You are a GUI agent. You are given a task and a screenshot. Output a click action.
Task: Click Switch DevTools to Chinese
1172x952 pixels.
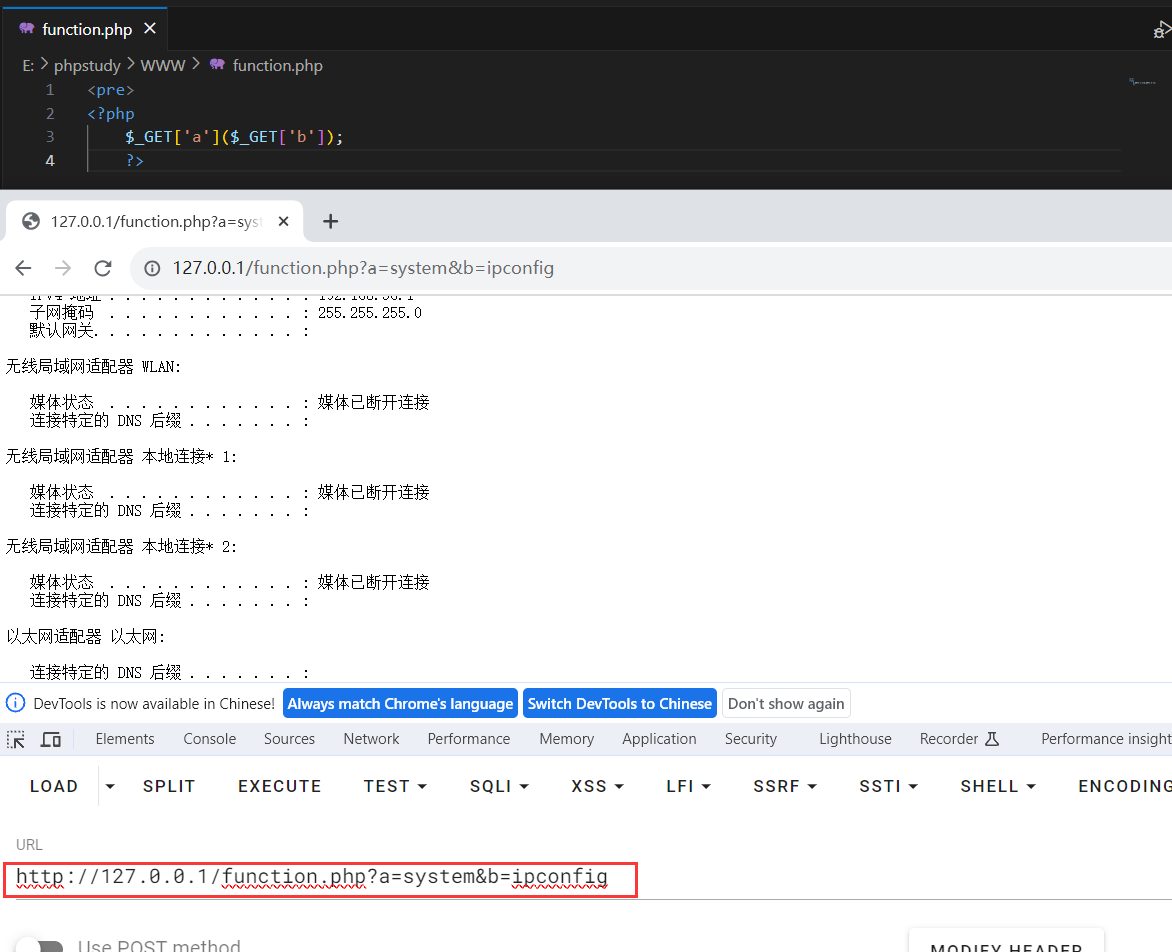(x=620, y=704)
